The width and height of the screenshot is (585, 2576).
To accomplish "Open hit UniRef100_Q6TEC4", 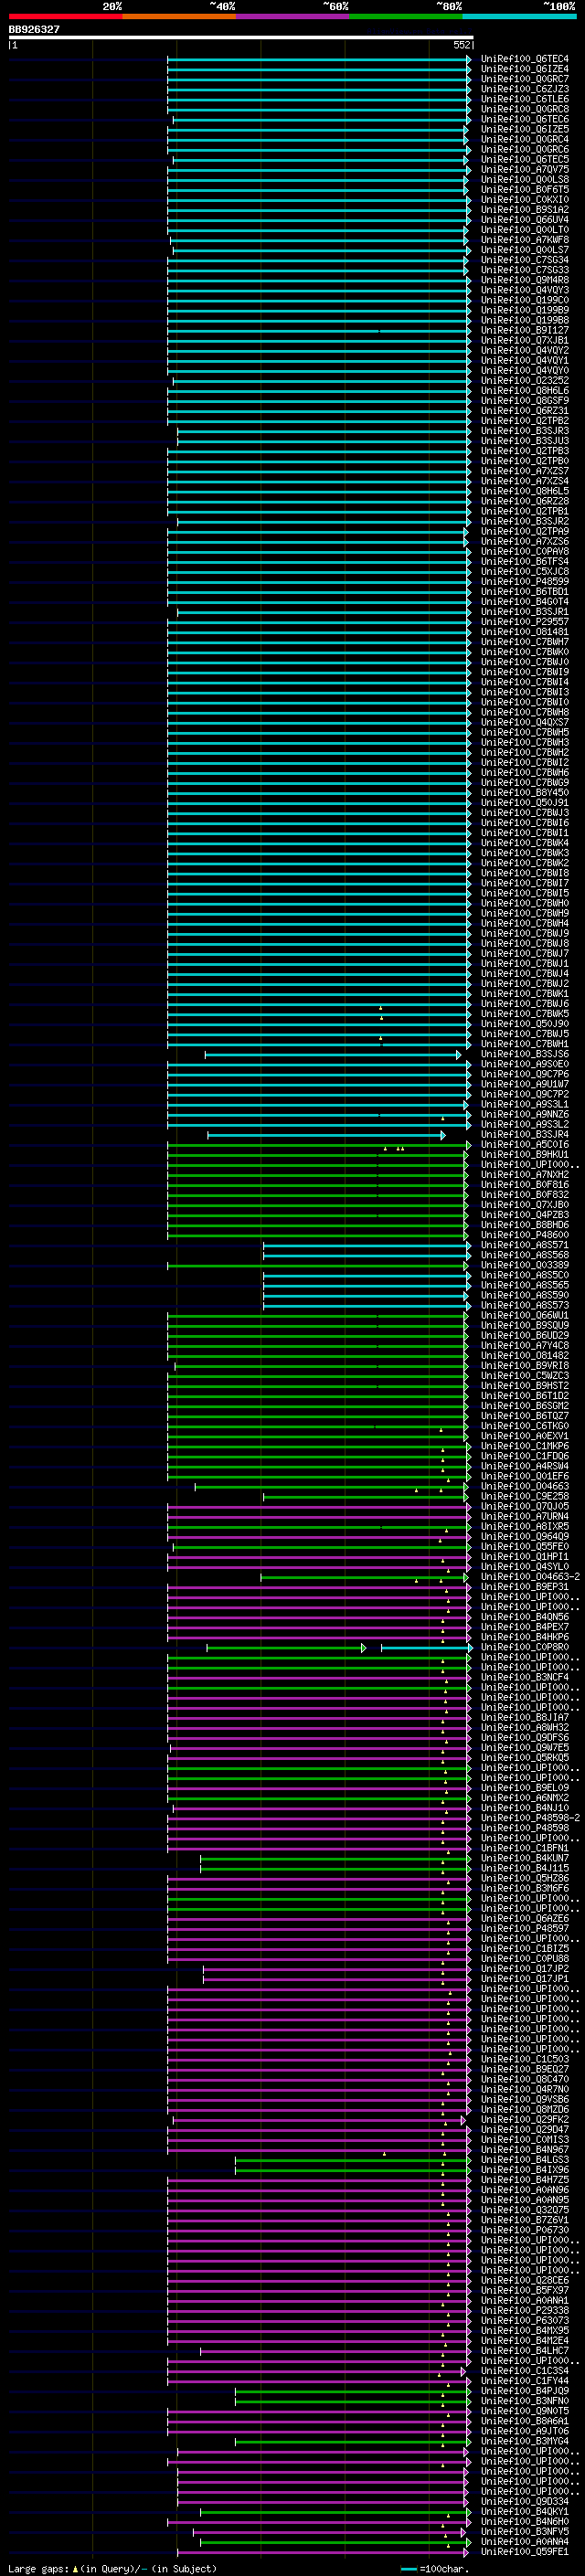I will (x=525, y=59).
